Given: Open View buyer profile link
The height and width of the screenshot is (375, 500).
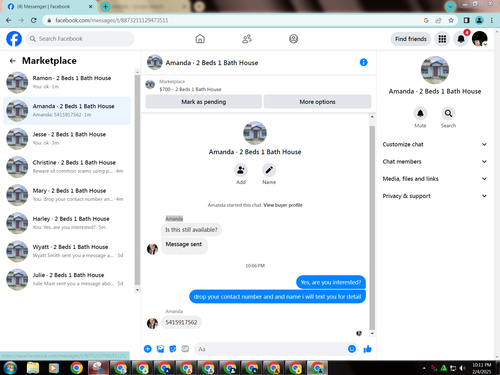Looking at the screenshot, I should (x=283, y=205).
